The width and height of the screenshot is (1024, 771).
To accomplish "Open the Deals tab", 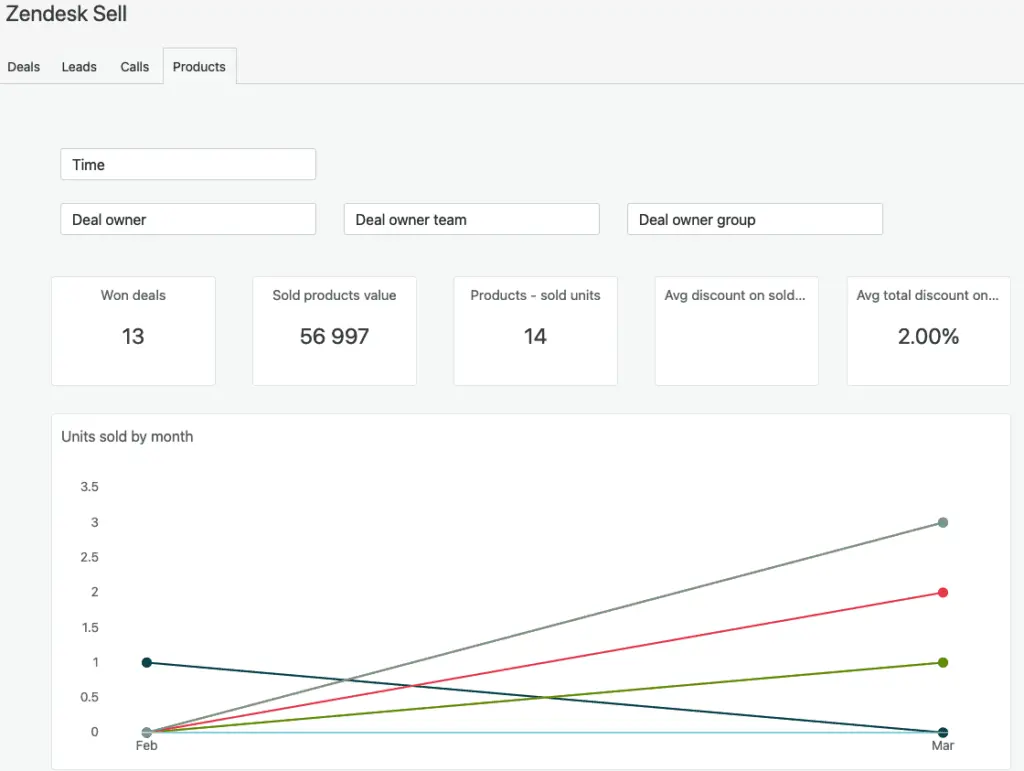I will [x=24, y=67].
